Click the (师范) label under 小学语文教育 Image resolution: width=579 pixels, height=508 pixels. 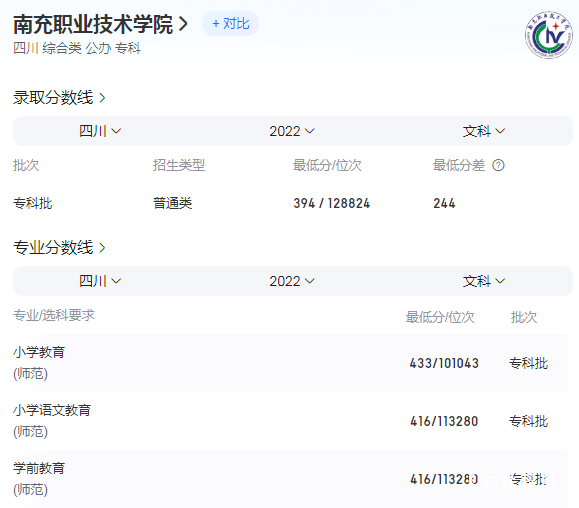coord(31,432)
